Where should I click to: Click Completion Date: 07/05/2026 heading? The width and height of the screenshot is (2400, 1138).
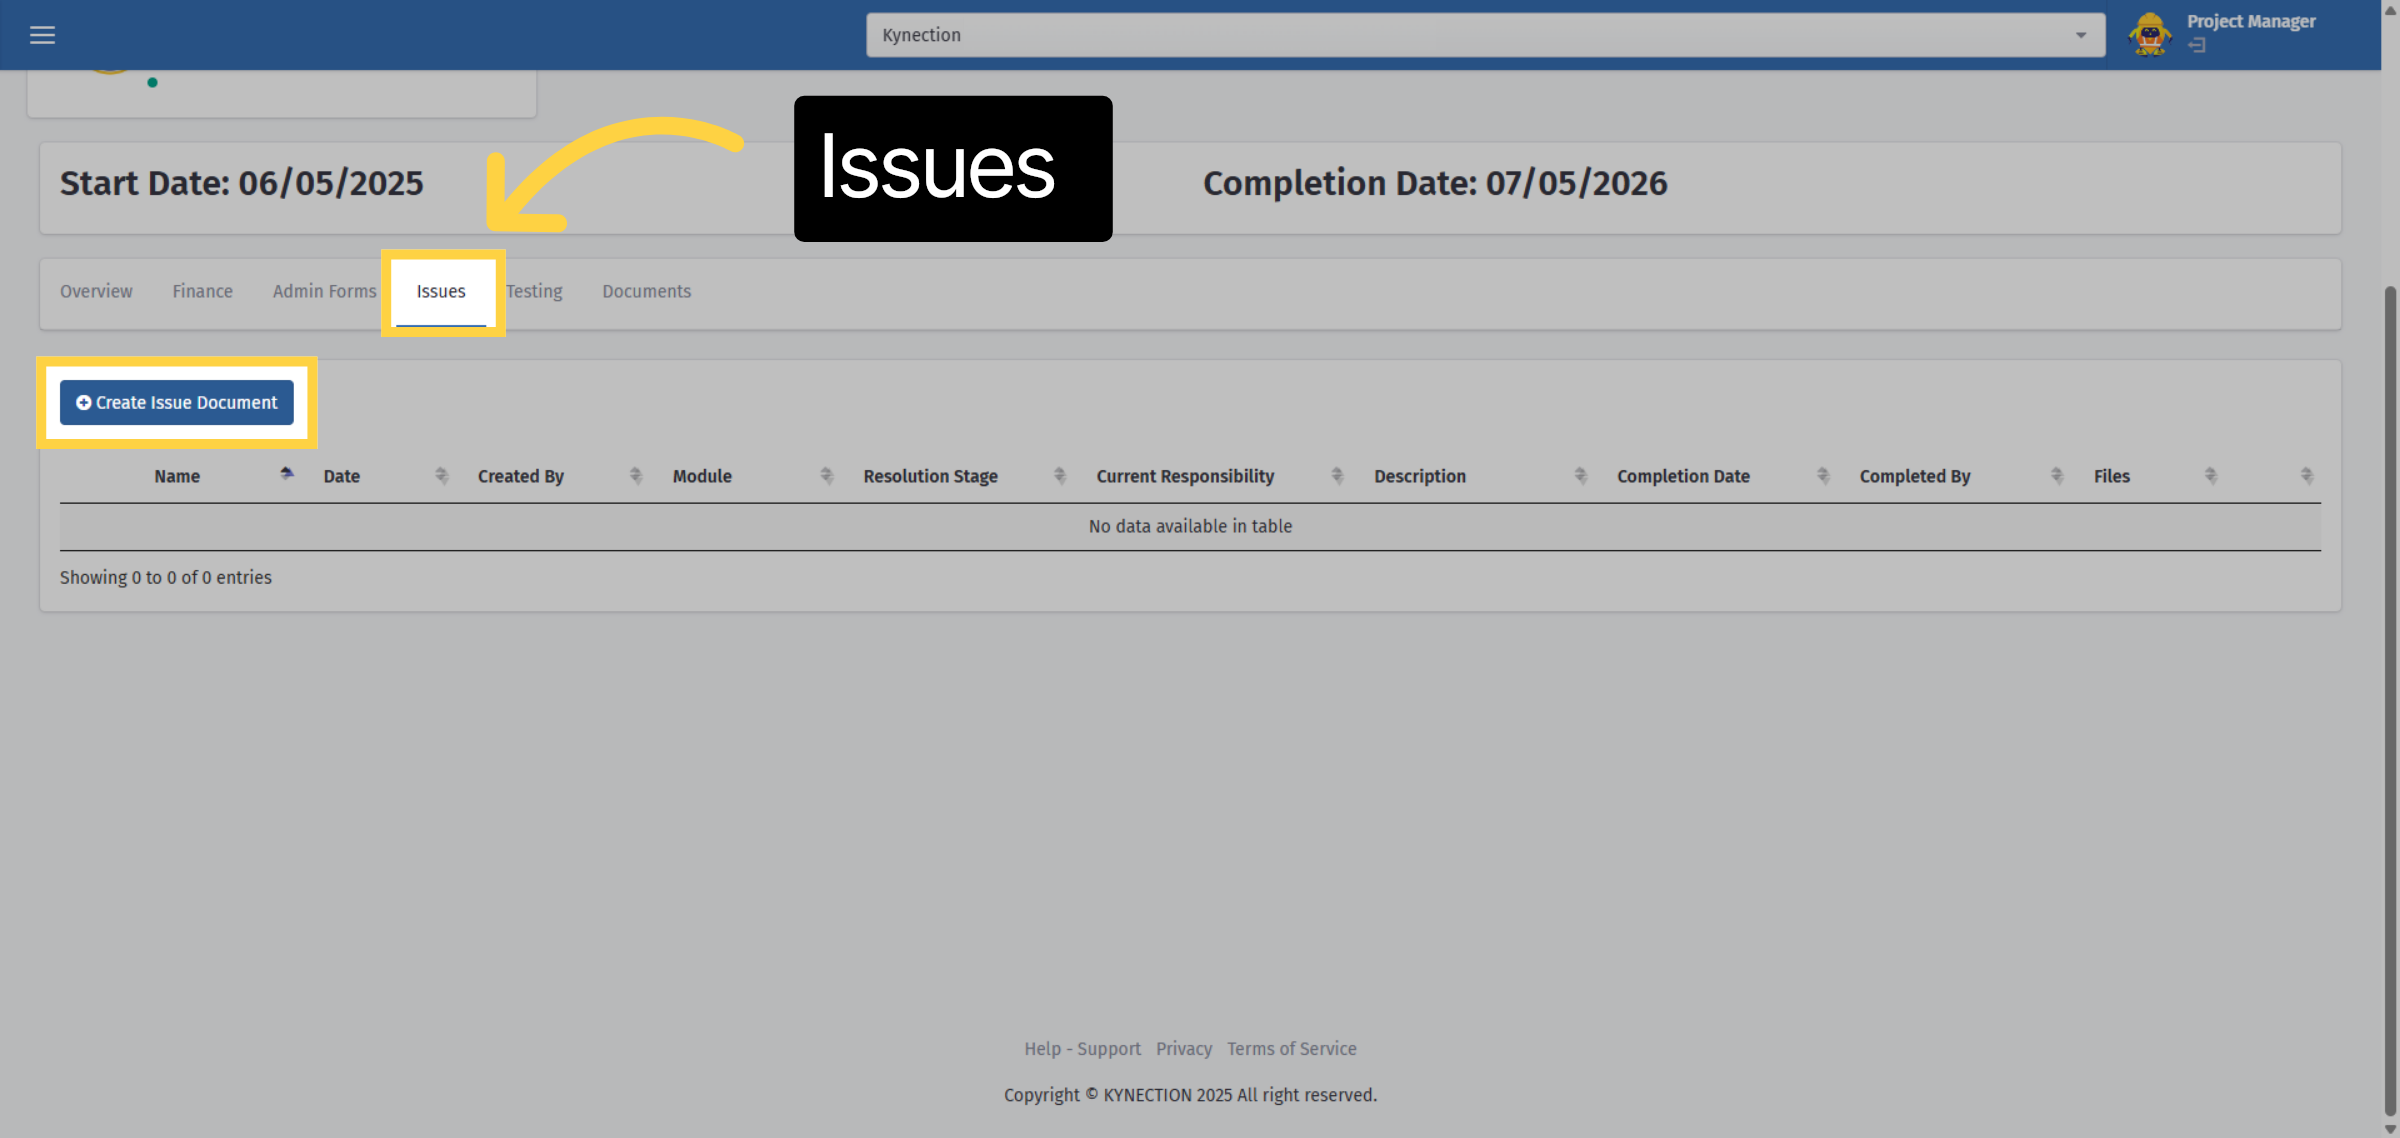coord(1435,183)
